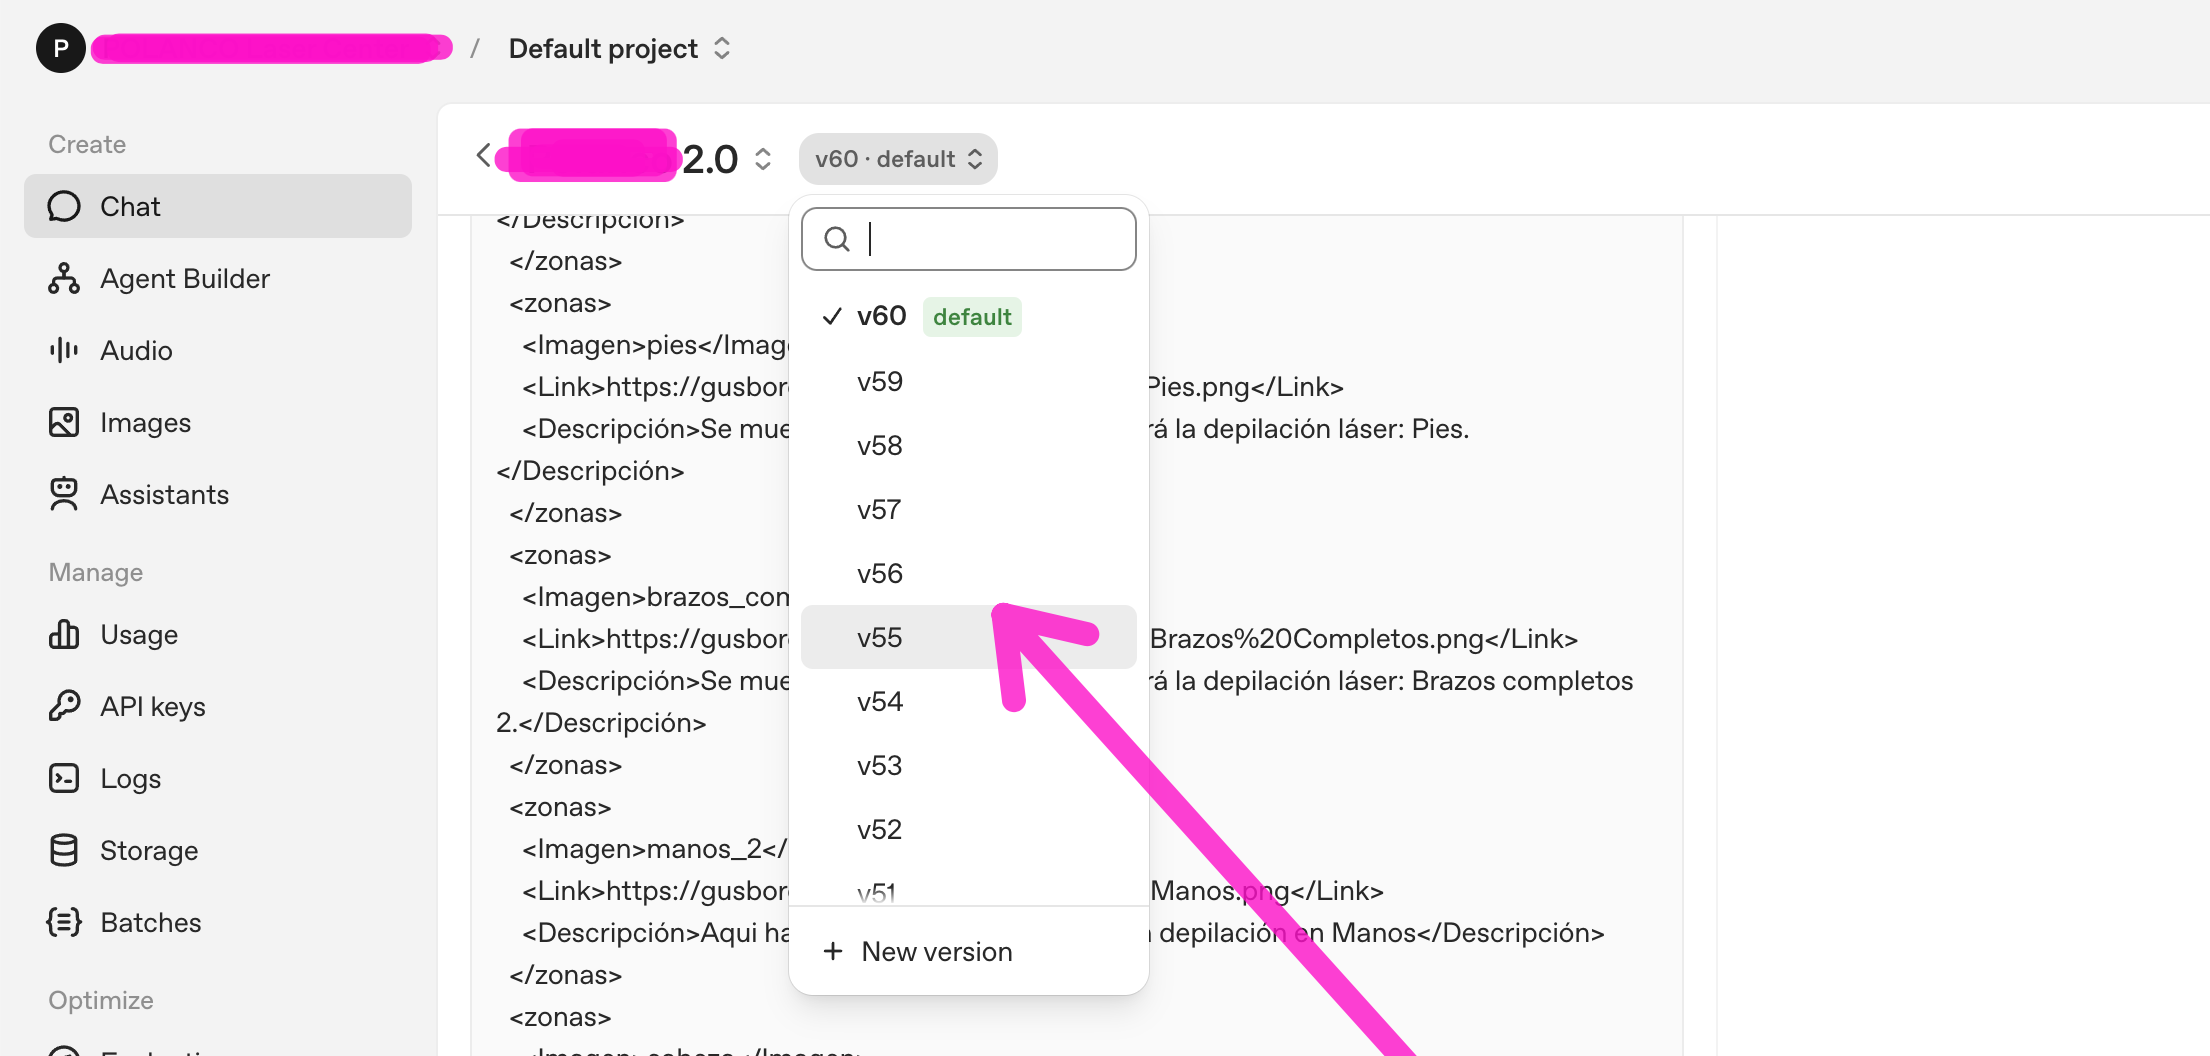2210x1056 pixels.
Task: Select version v55 from list
Action: 880,638
